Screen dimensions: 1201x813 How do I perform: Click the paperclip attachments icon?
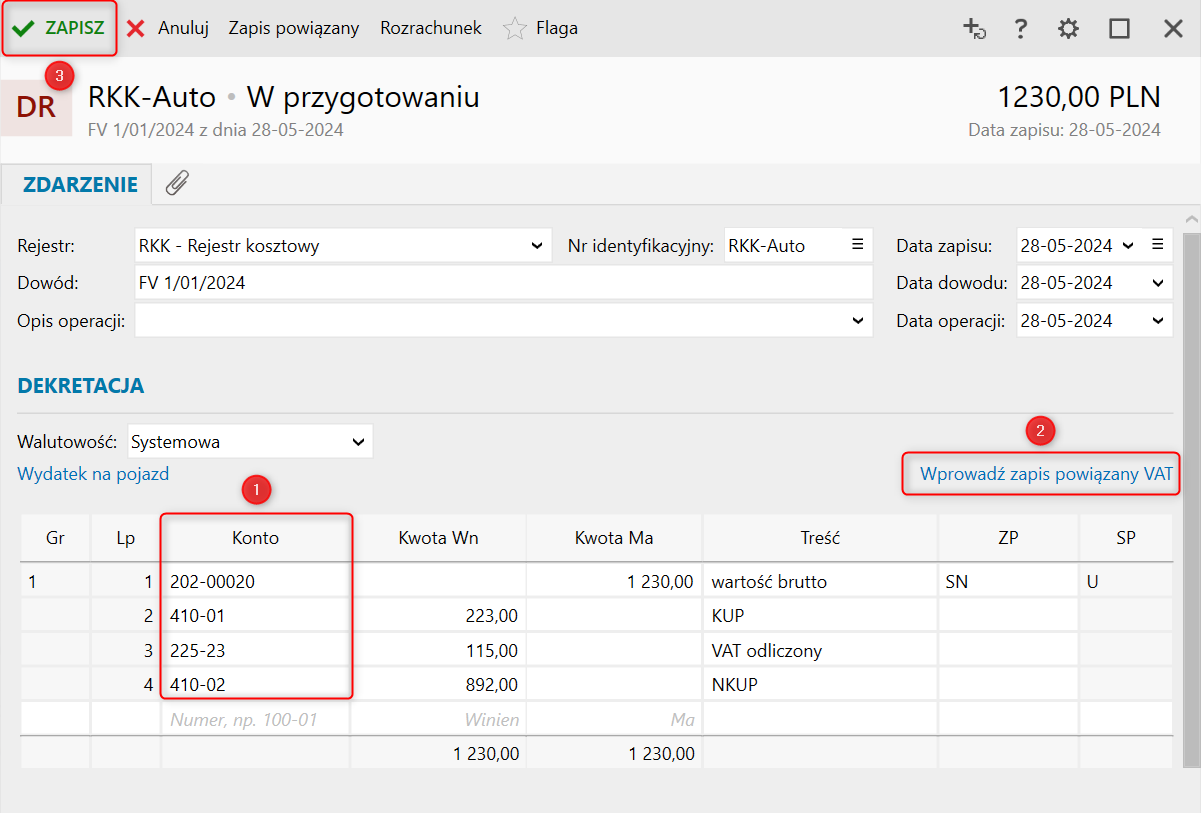(x=177, y=183)
